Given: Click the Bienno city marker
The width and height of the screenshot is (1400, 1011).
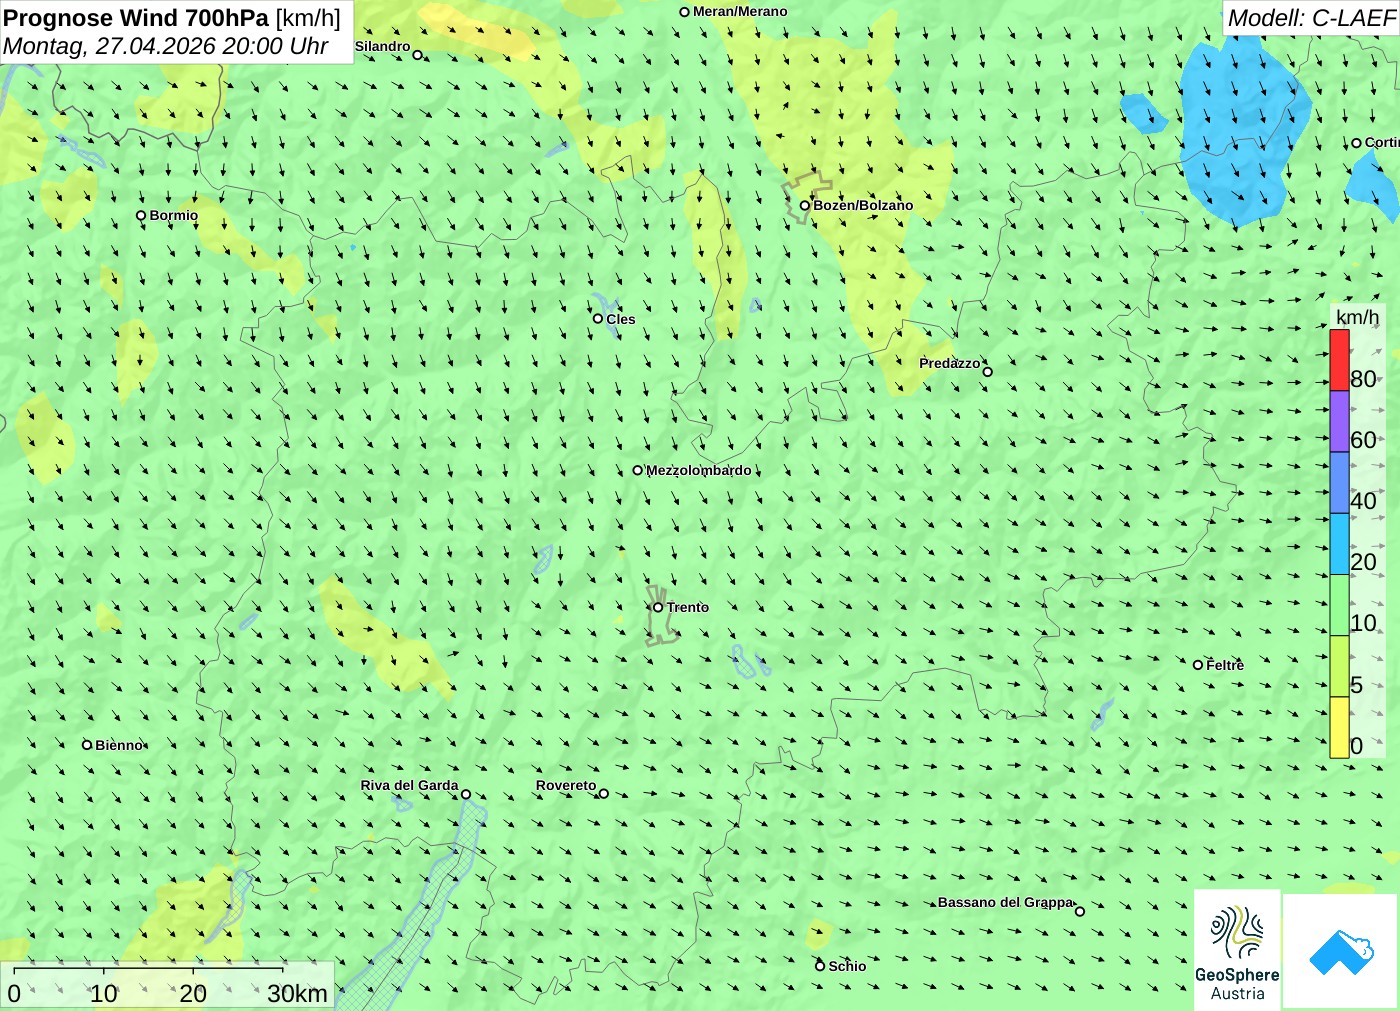Looking at the screenshot, I should 87,745.
